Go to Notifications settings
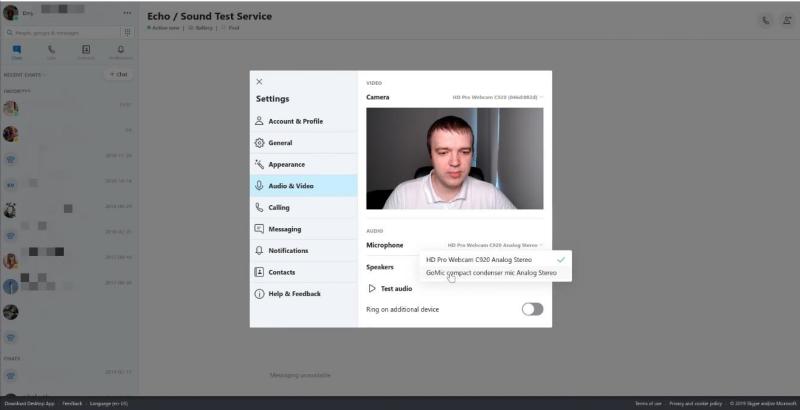800x410 pixels. click(x=304, y=250)
